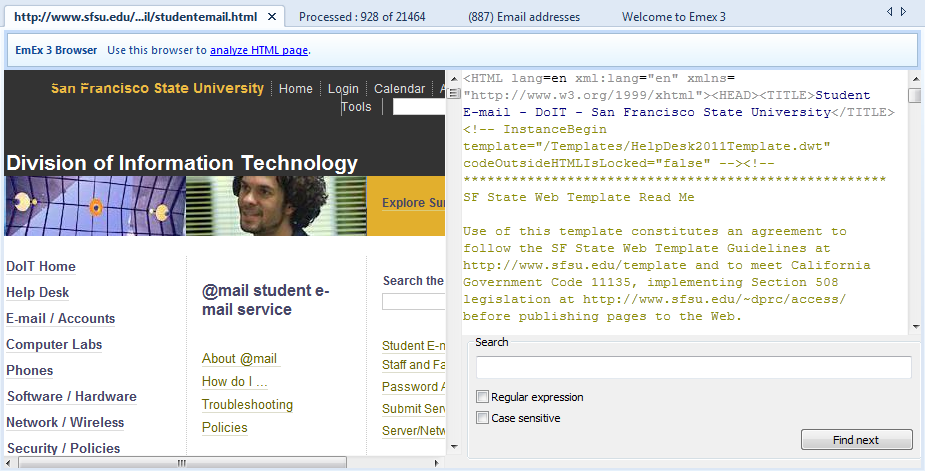Viewport: 925px width, 471px height.
Task: Focus the Search text field
Action: coord(694,368)
